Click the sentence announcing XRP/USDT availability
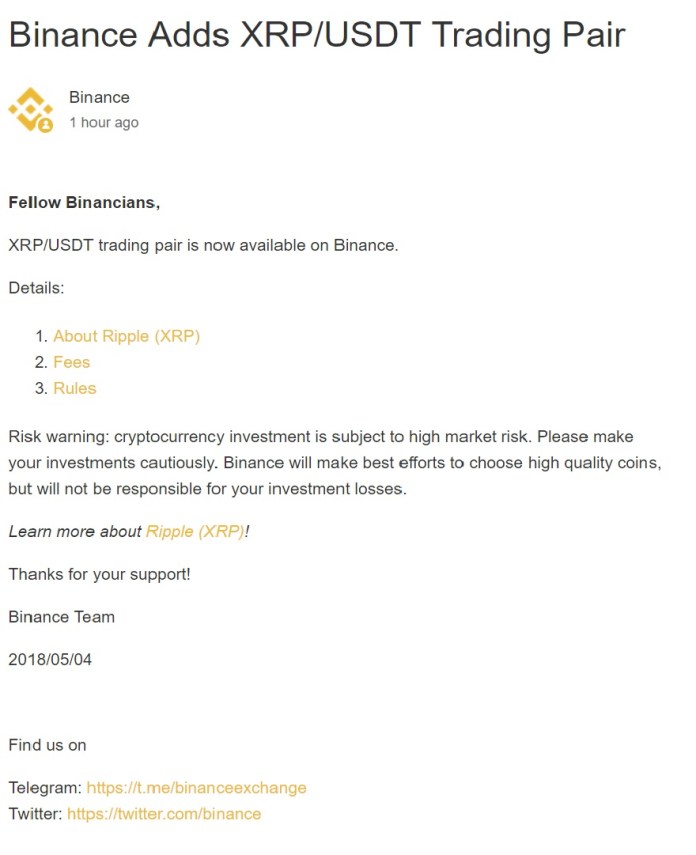This screenshot has height=855, width=696. click(x=203, y=245)
